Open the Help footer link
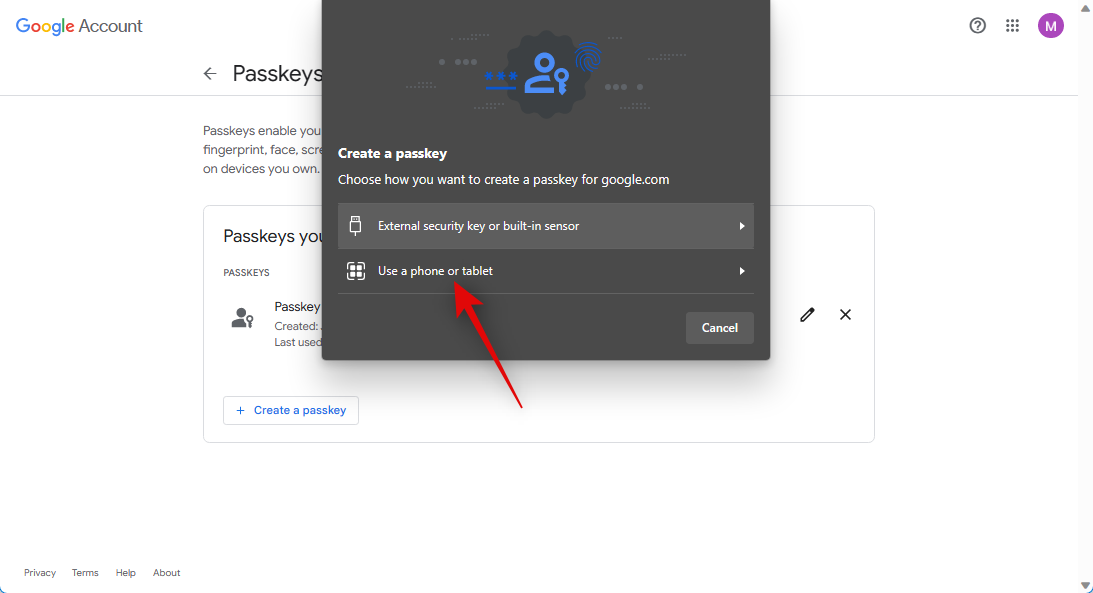1093x593 pixels. pos(125,573)
